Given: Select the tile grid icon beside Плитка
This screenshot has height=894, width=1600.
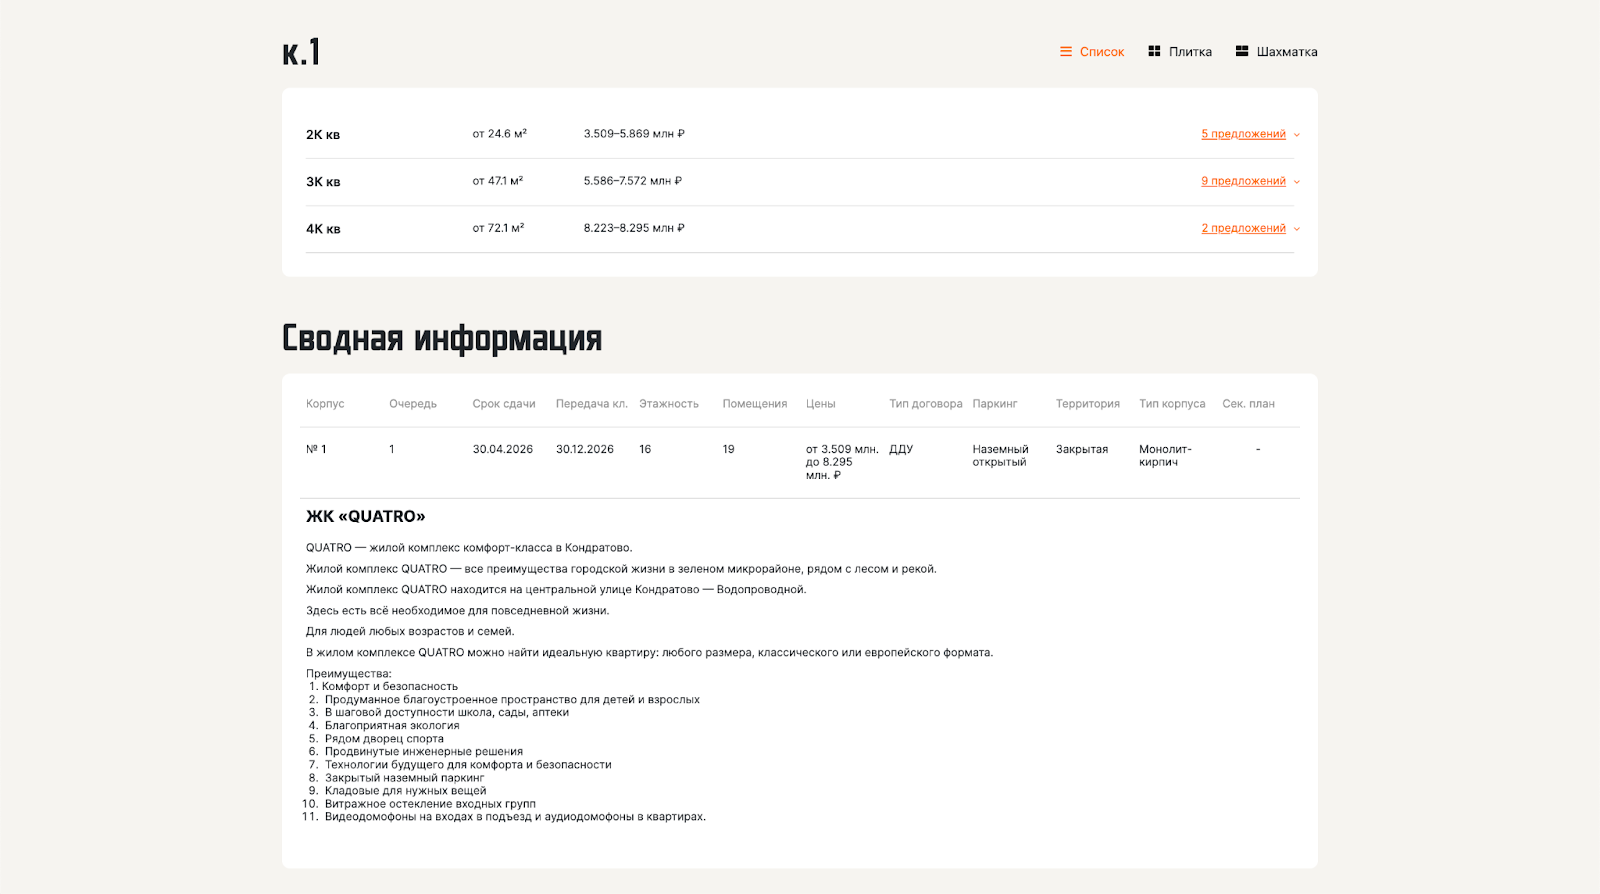Looking at the screenshot, I should coord(1154,51).
